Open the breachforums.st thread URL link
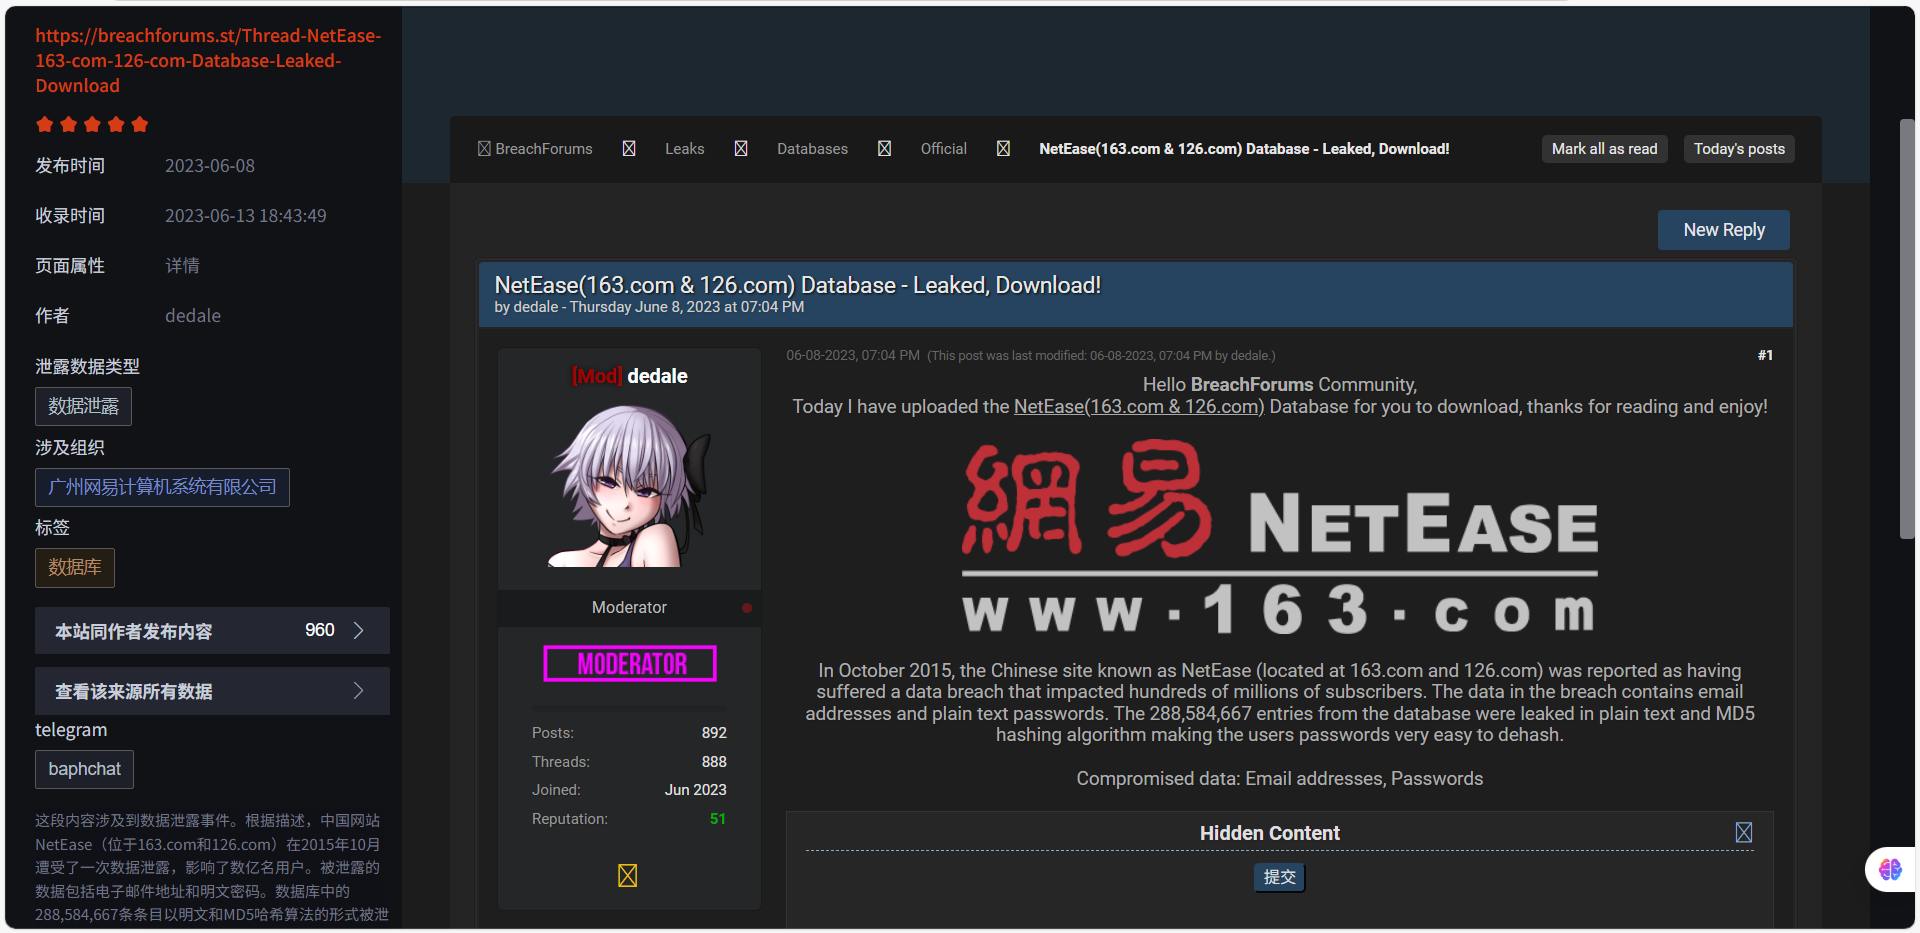 (208, 60)
